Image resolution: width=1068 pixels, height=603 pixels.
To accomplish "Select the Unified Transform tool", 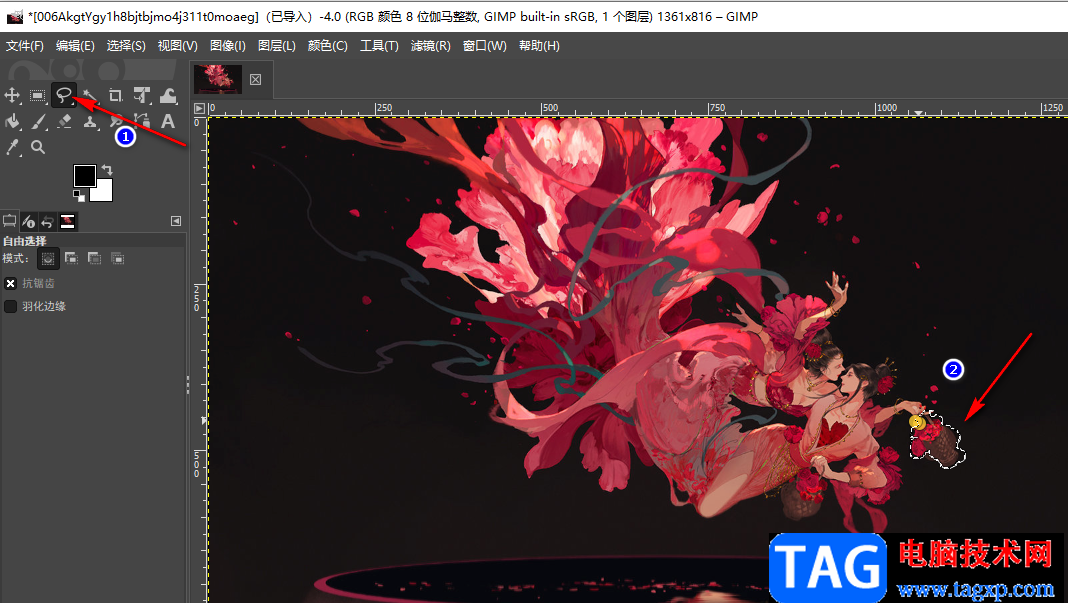I will 142,95.
